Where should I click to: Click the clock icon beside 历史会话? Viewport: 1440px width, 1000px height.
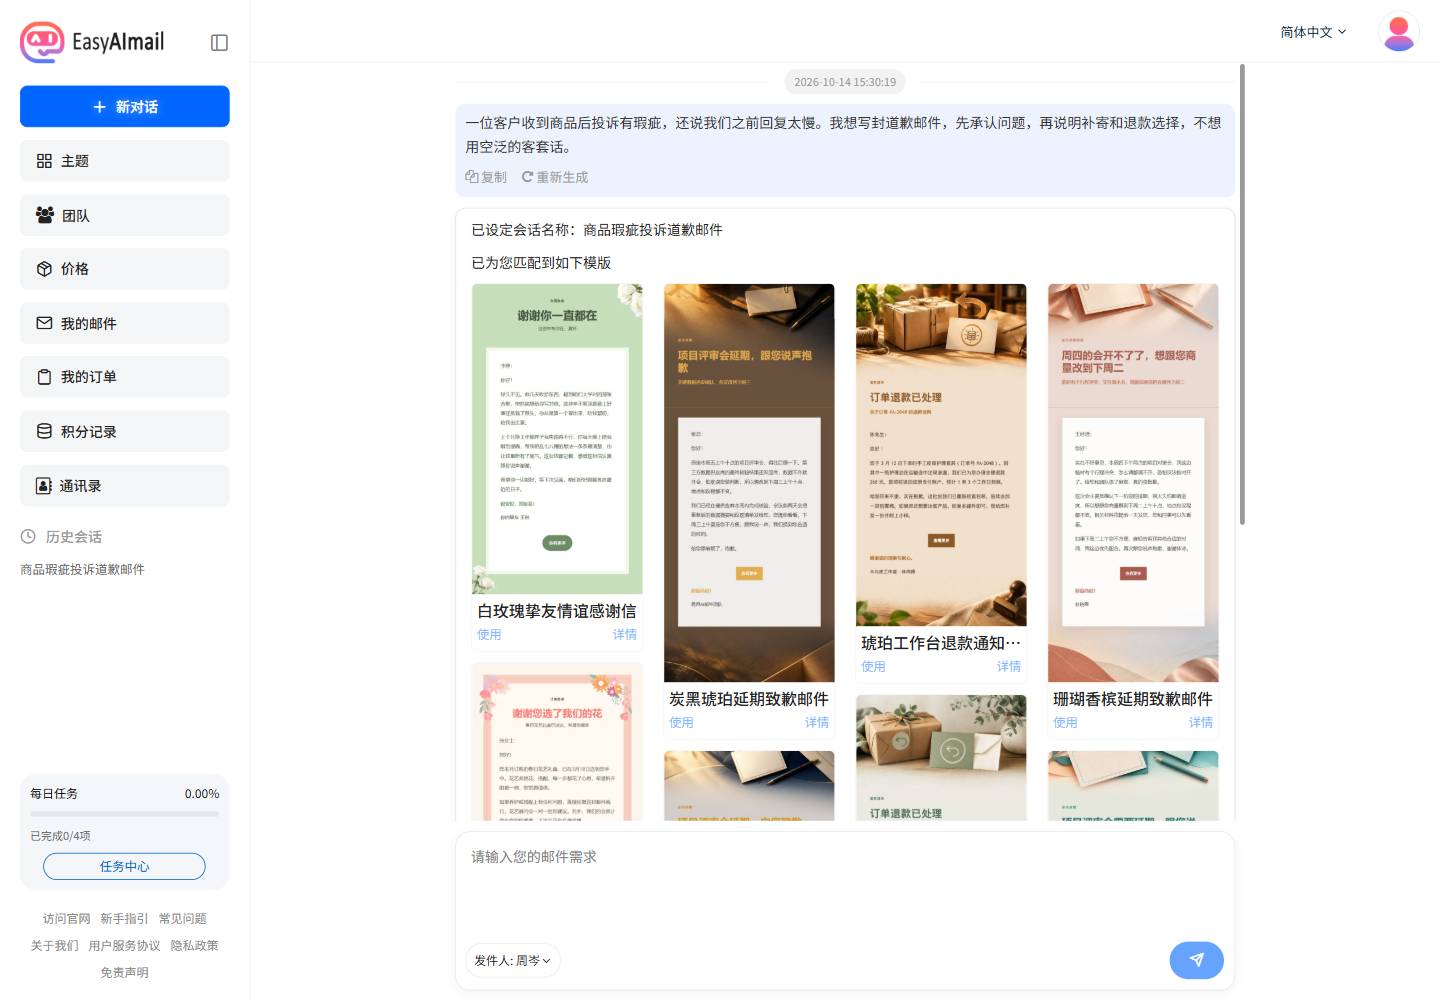point(28,537)
